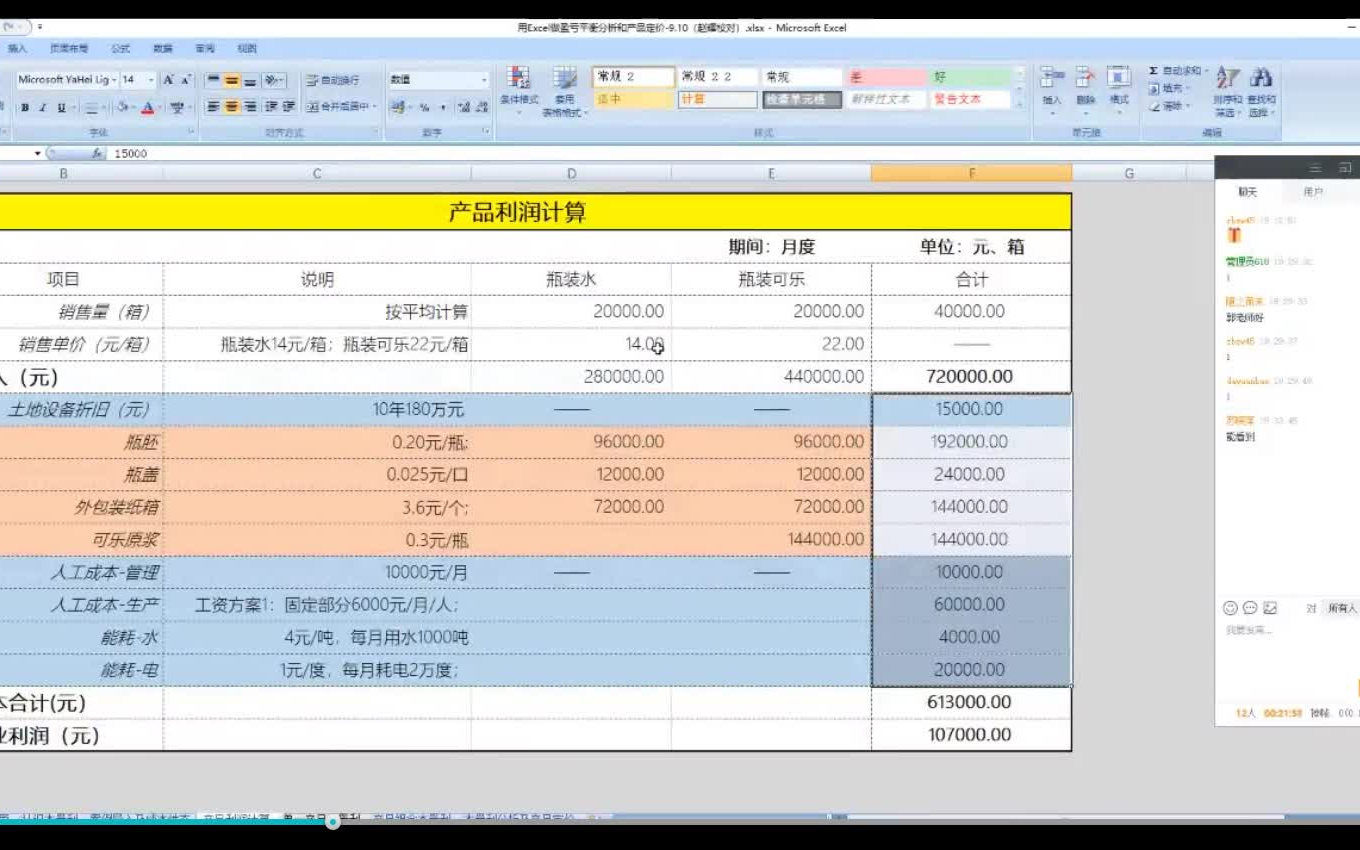Image resolution: width=1360 pixels, height=850 pixels.
Task: Increase font size with large A button
Action: tap(168, 80)
